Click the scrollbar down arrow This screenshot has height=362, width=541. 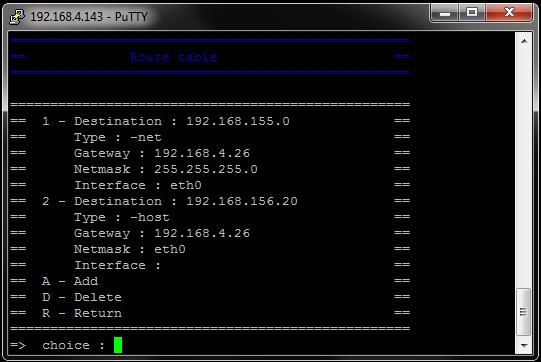[524, 345]
